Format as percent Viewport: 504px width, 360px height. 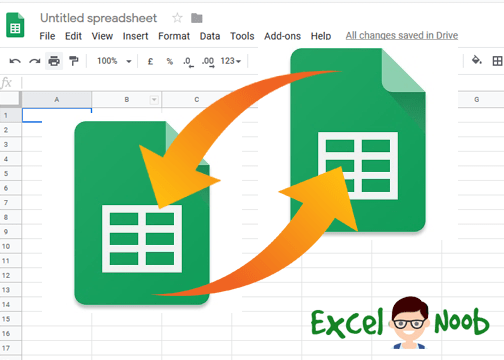point(170,61)
